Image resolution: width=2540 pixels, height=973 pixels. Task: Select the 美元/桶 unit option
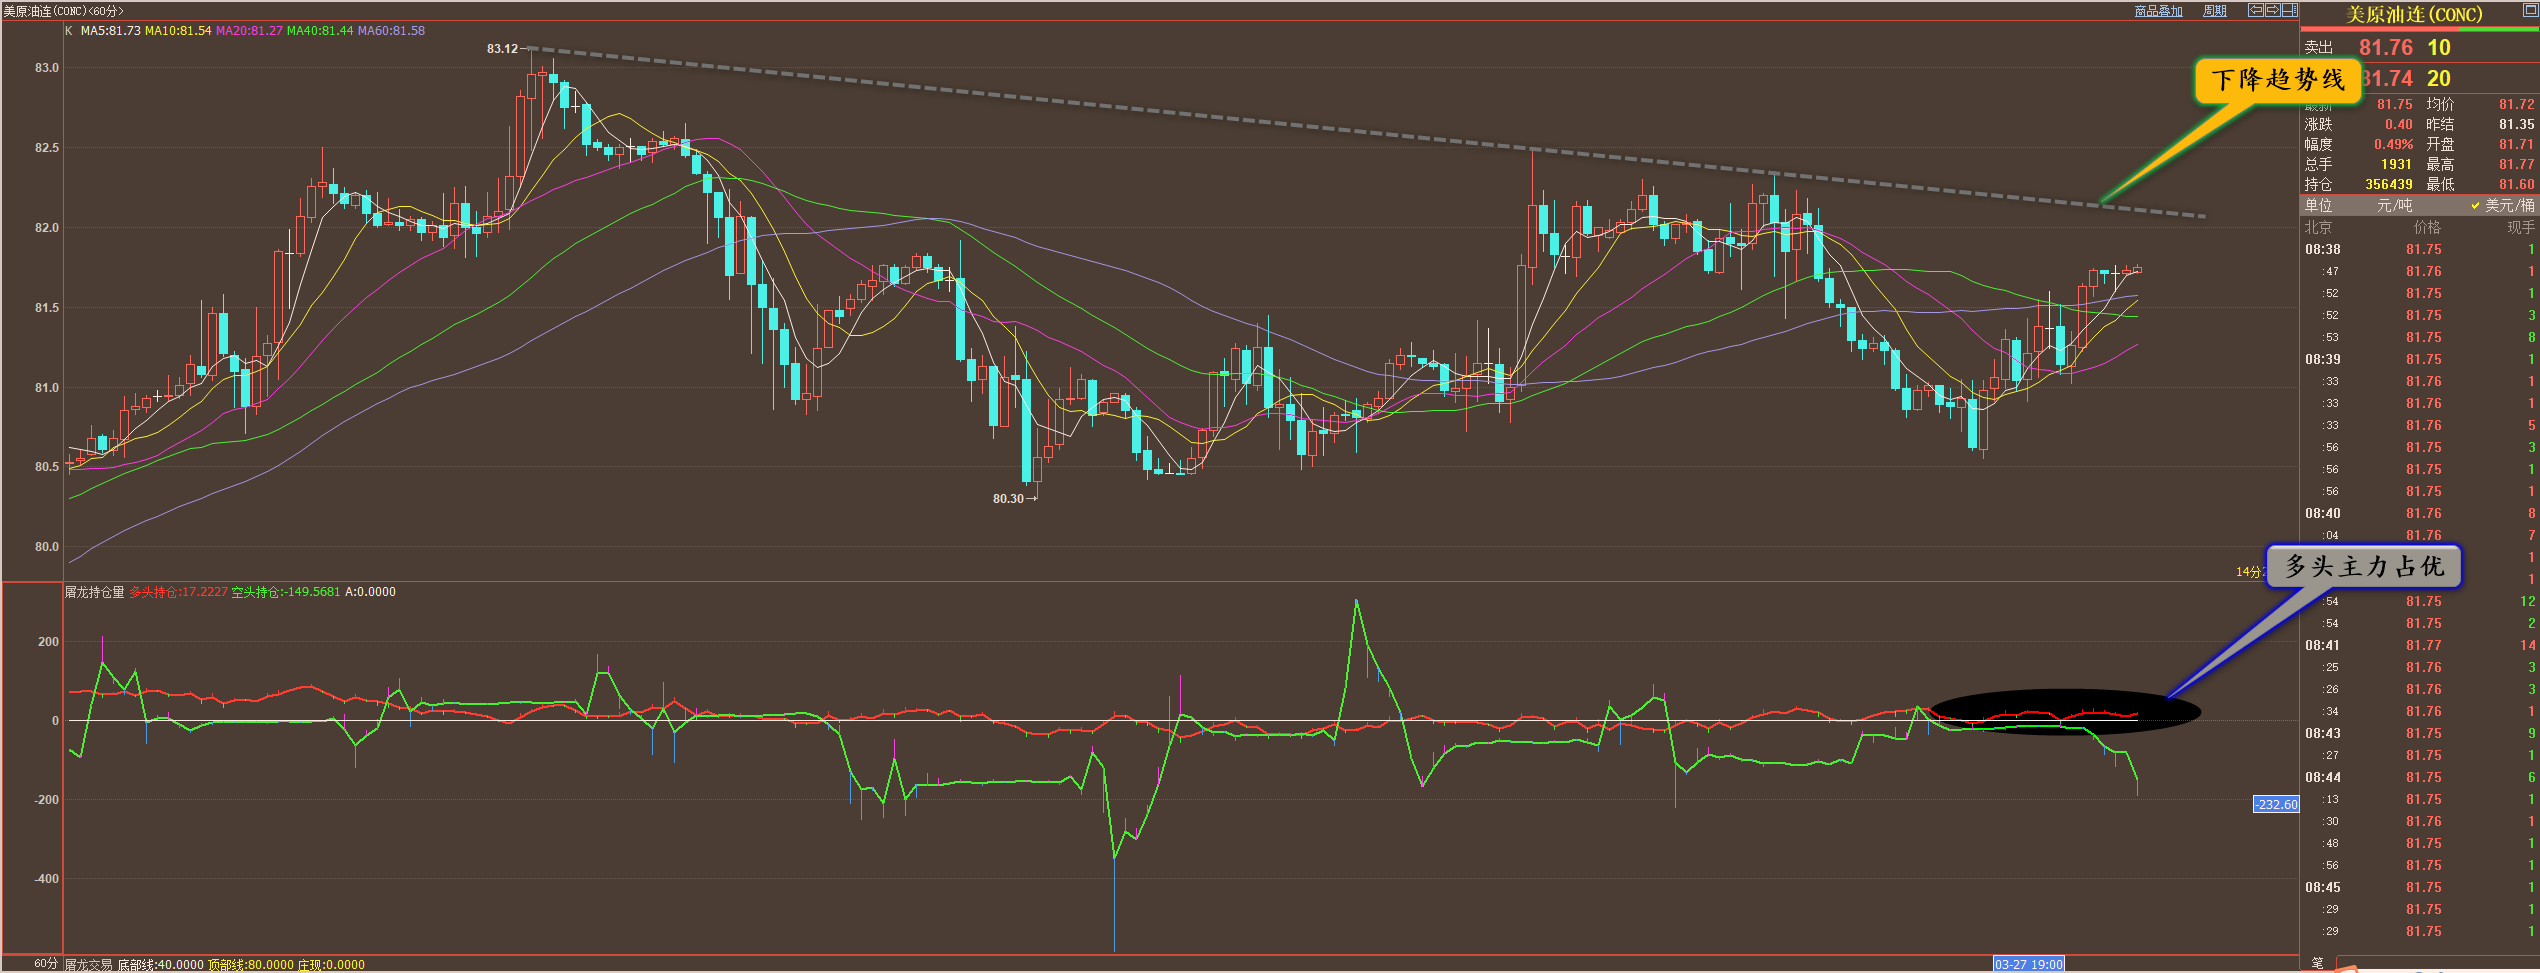coord(2503,205)
